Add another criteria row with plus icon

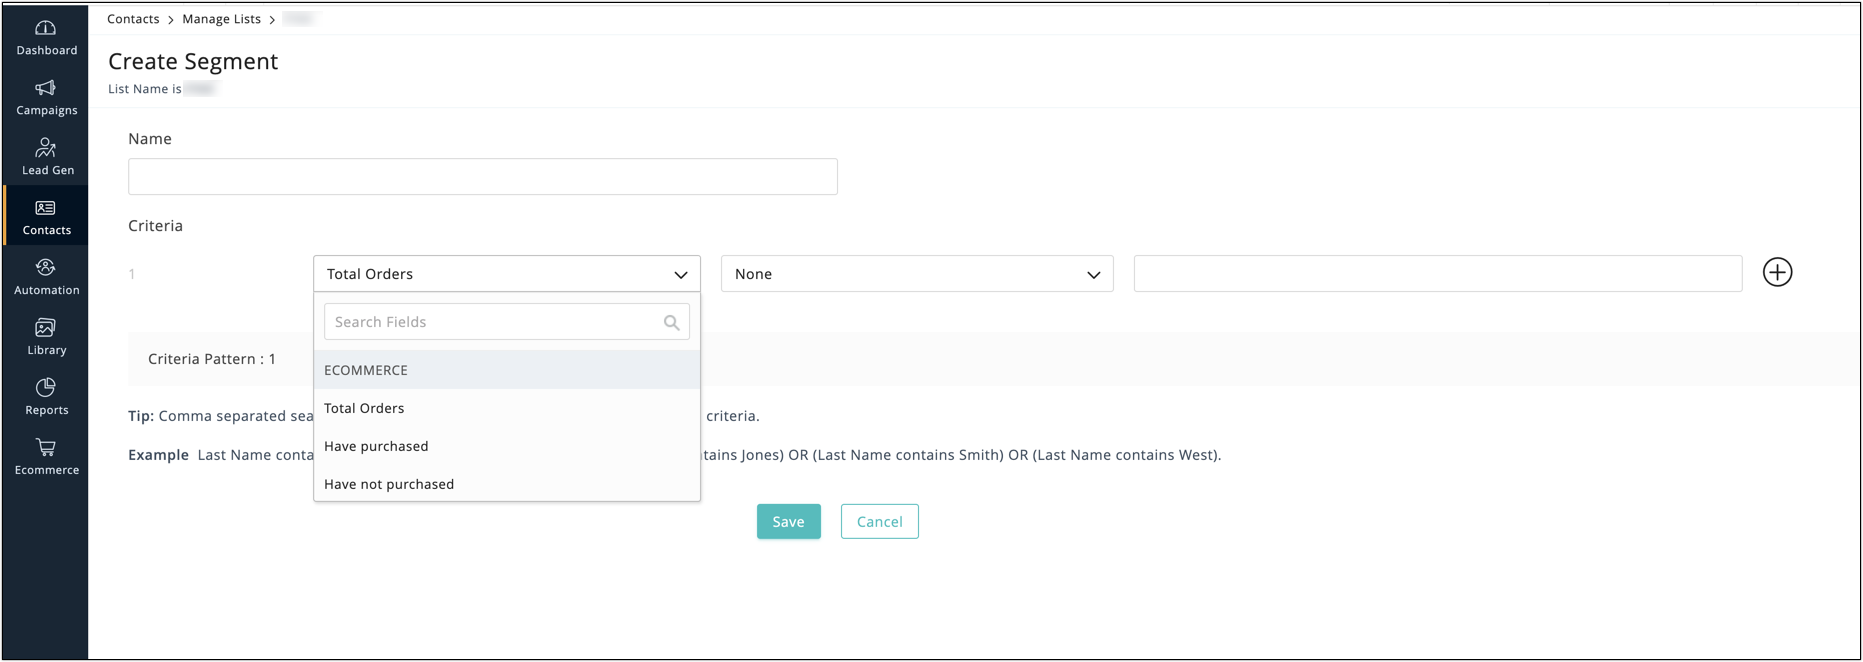1777,272
